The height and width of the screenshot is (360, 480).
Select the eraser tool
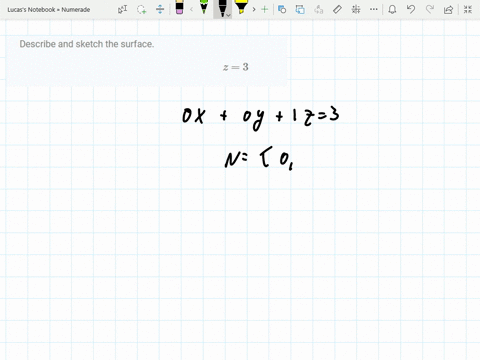coord(179,8)
